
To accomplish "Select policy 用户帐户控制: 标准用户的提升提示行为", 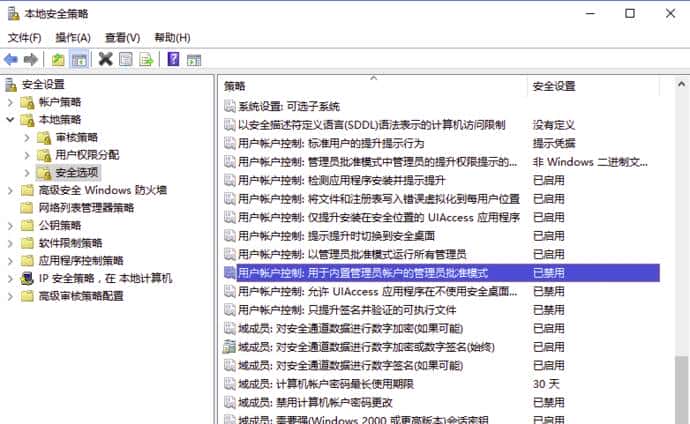I will click(331, 143).
